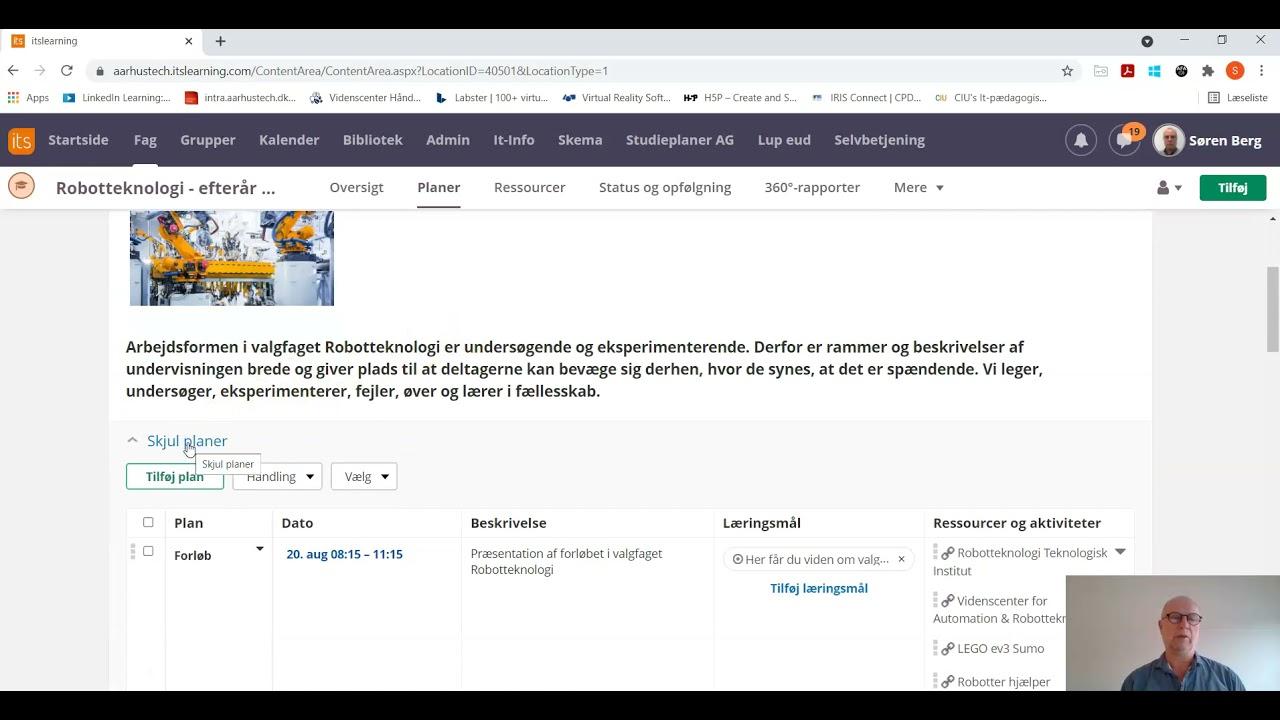Check the select-all plans checkbox
The image size is (1280, 720).
click(x=148, y=522)
